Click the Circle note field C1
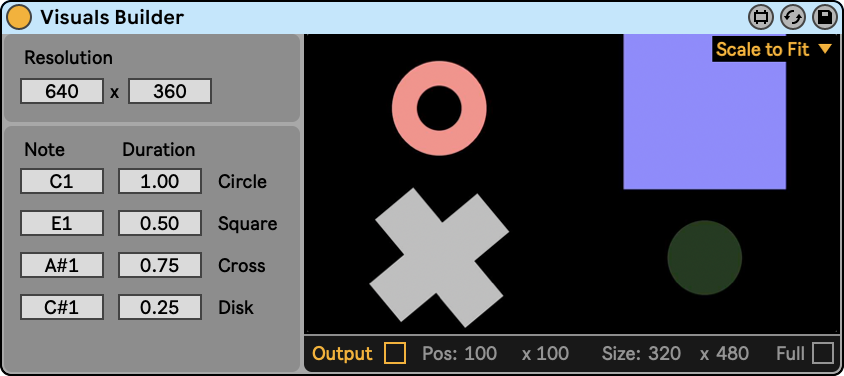The width and height of the screenshot is (844, 376). pyautogui.click(x=62, y=181)
